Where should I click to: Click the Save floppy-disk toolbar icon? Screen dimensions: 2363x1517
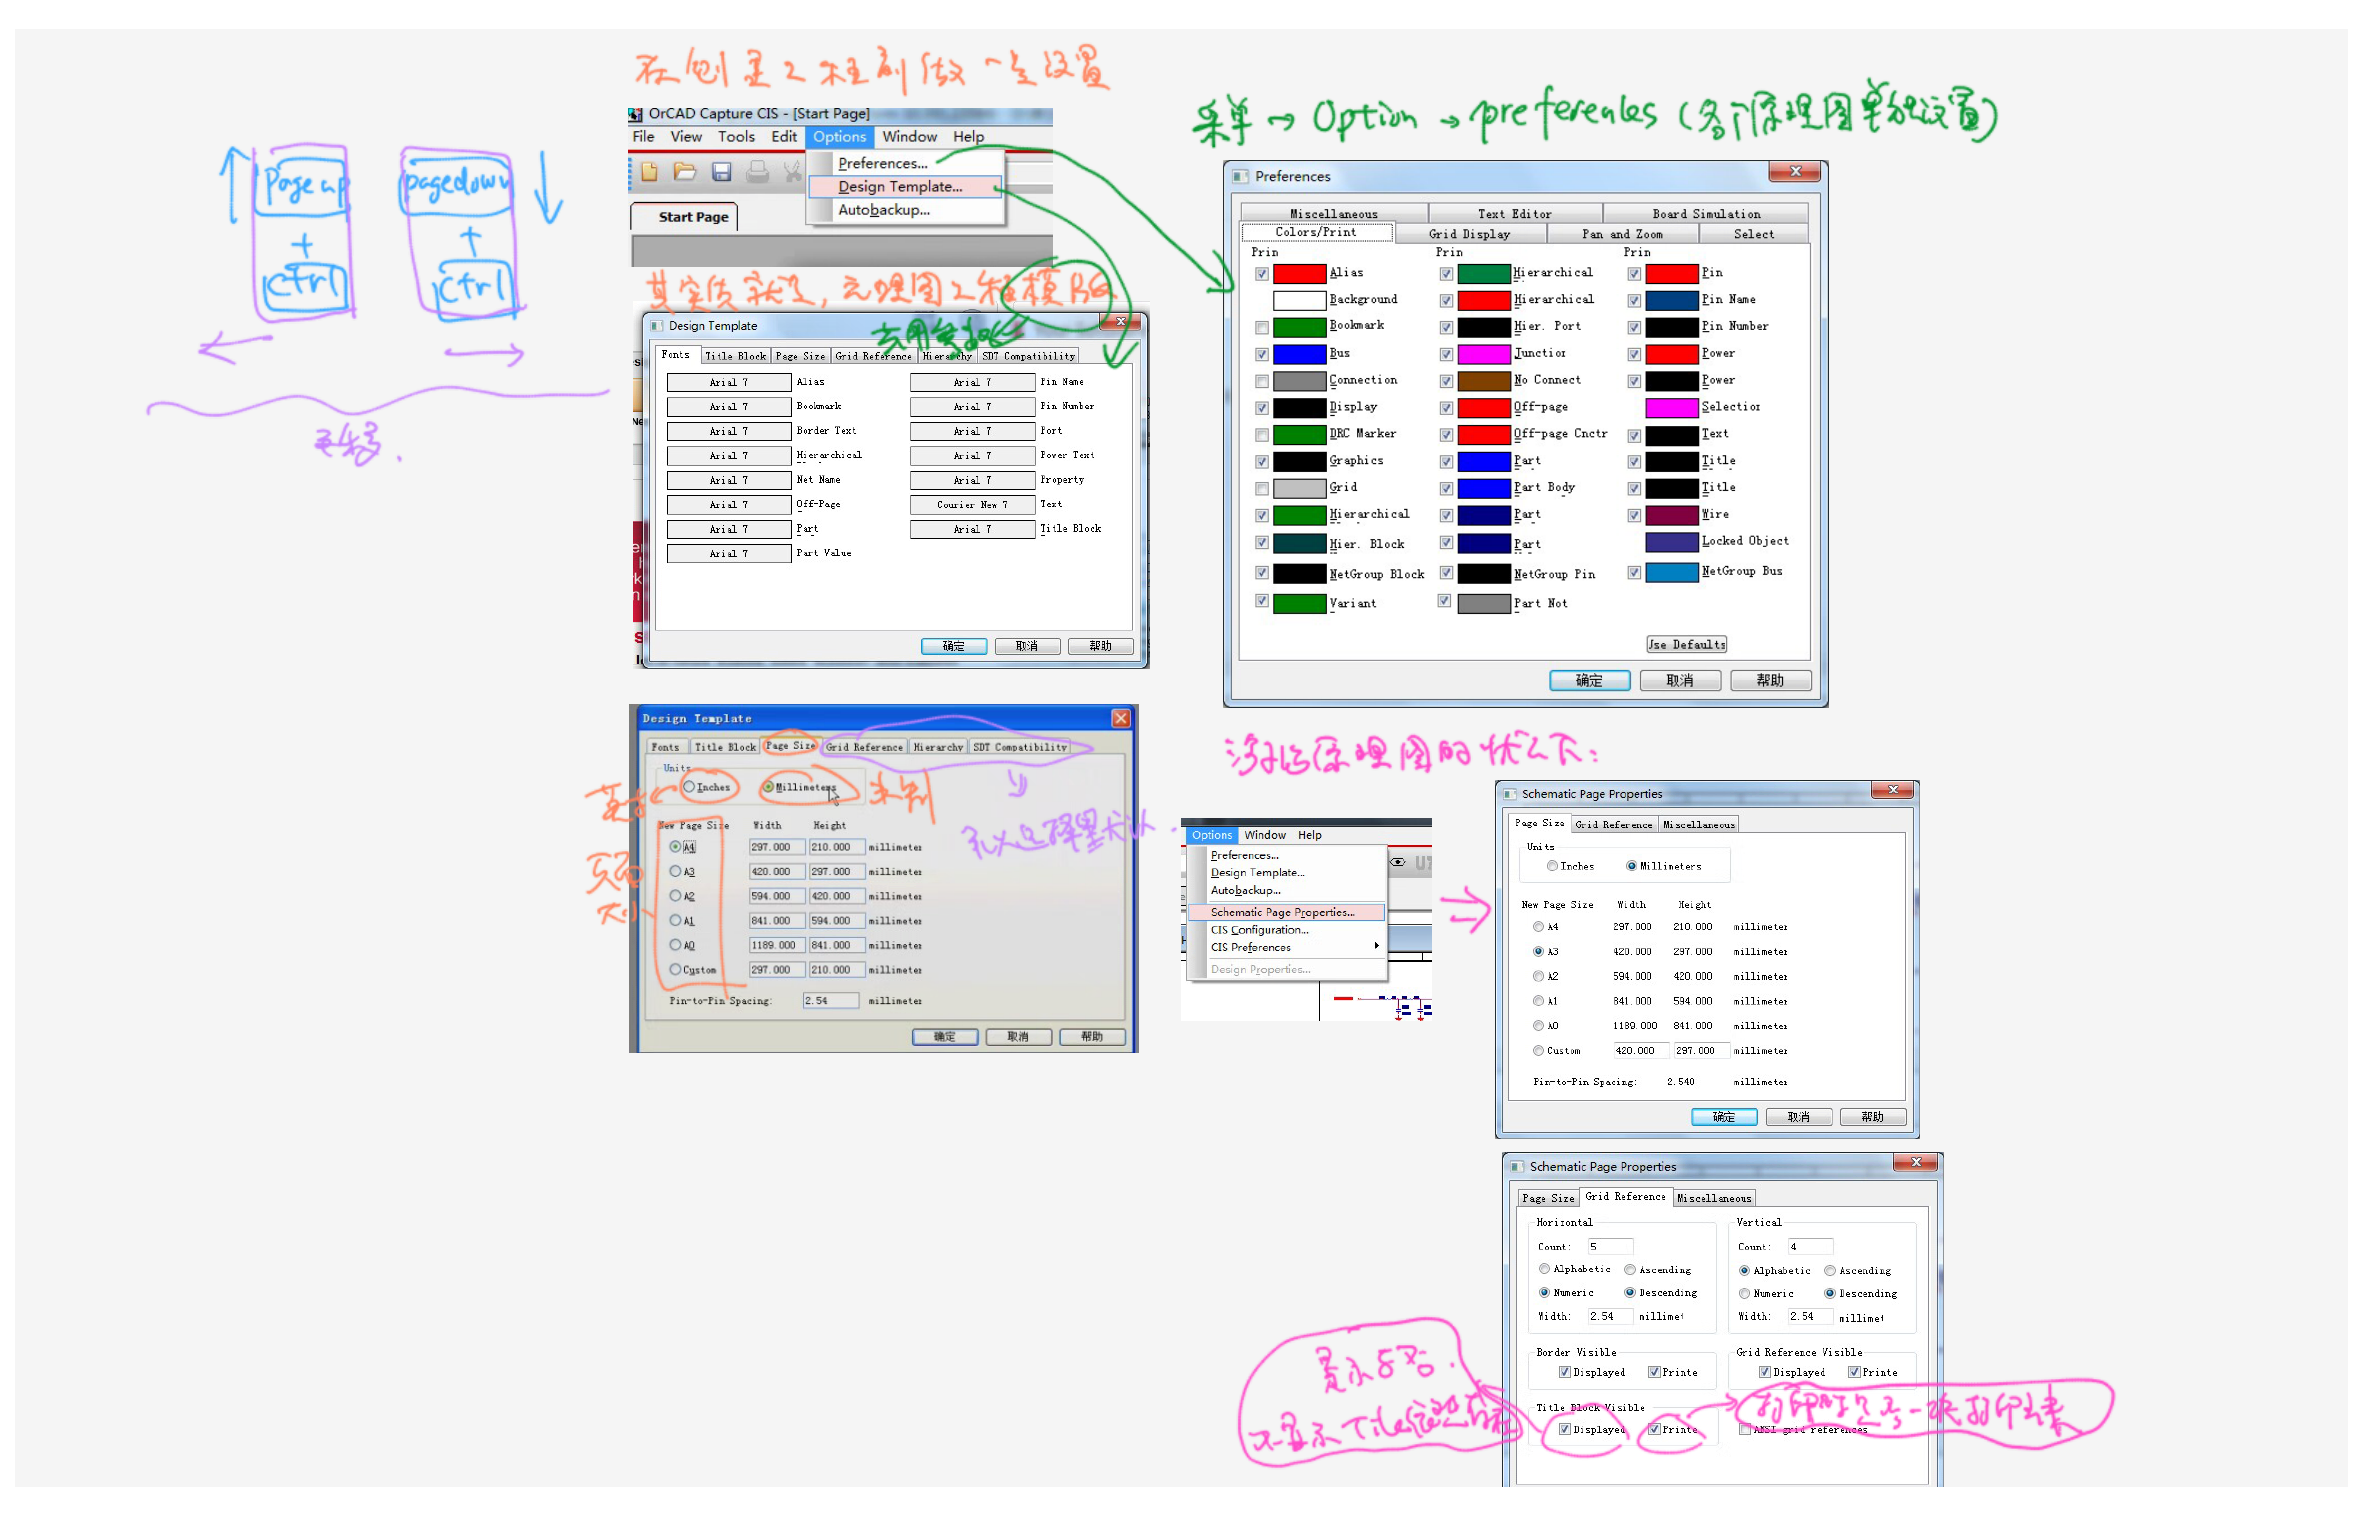click(x=721, y=172)
